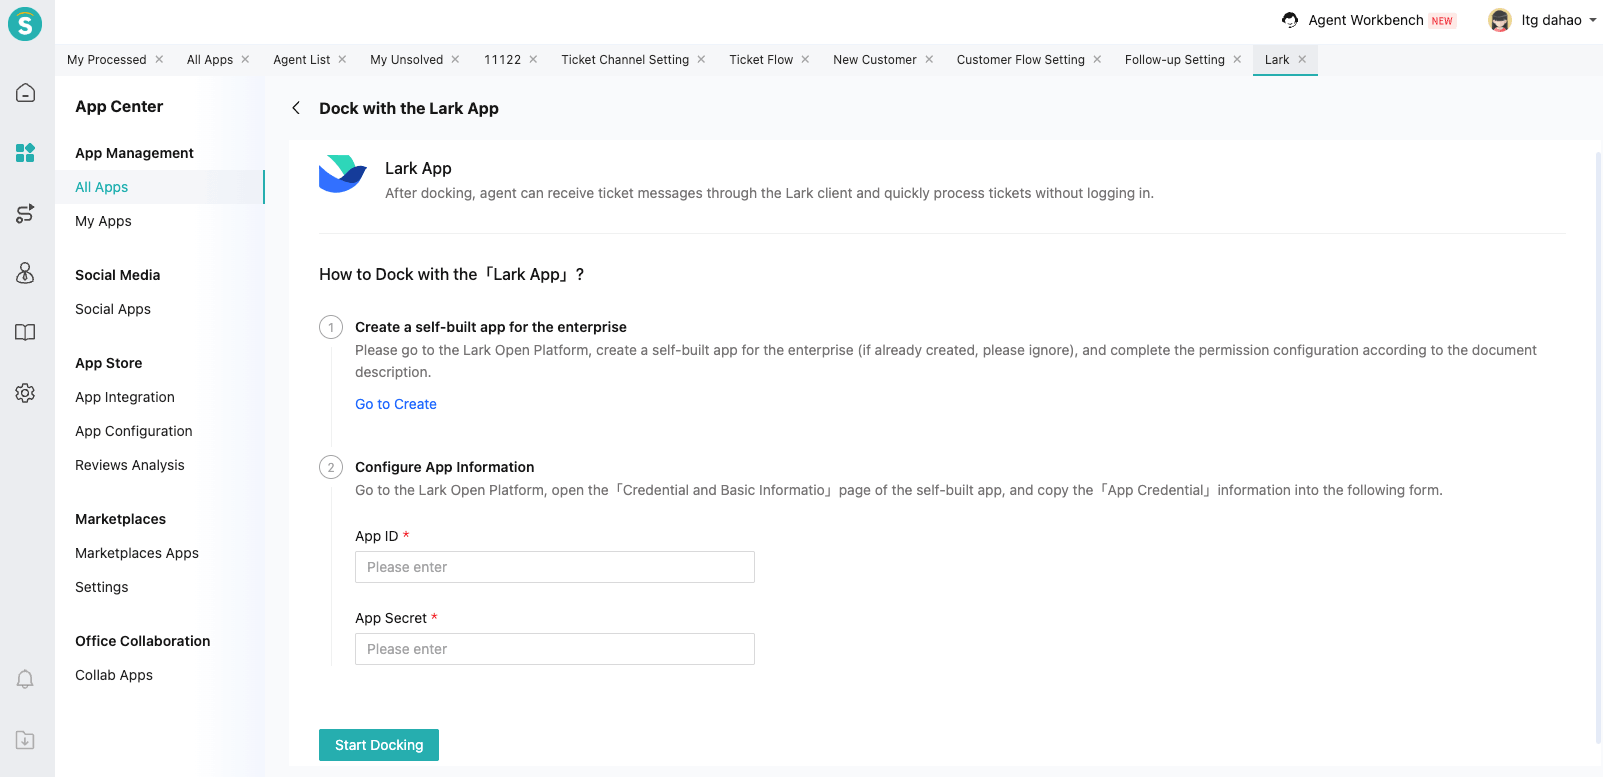Select My Apps in App Management
The height and width of the screenshot is (777, 1603).
pyautogui.click(x=103, y=221)
